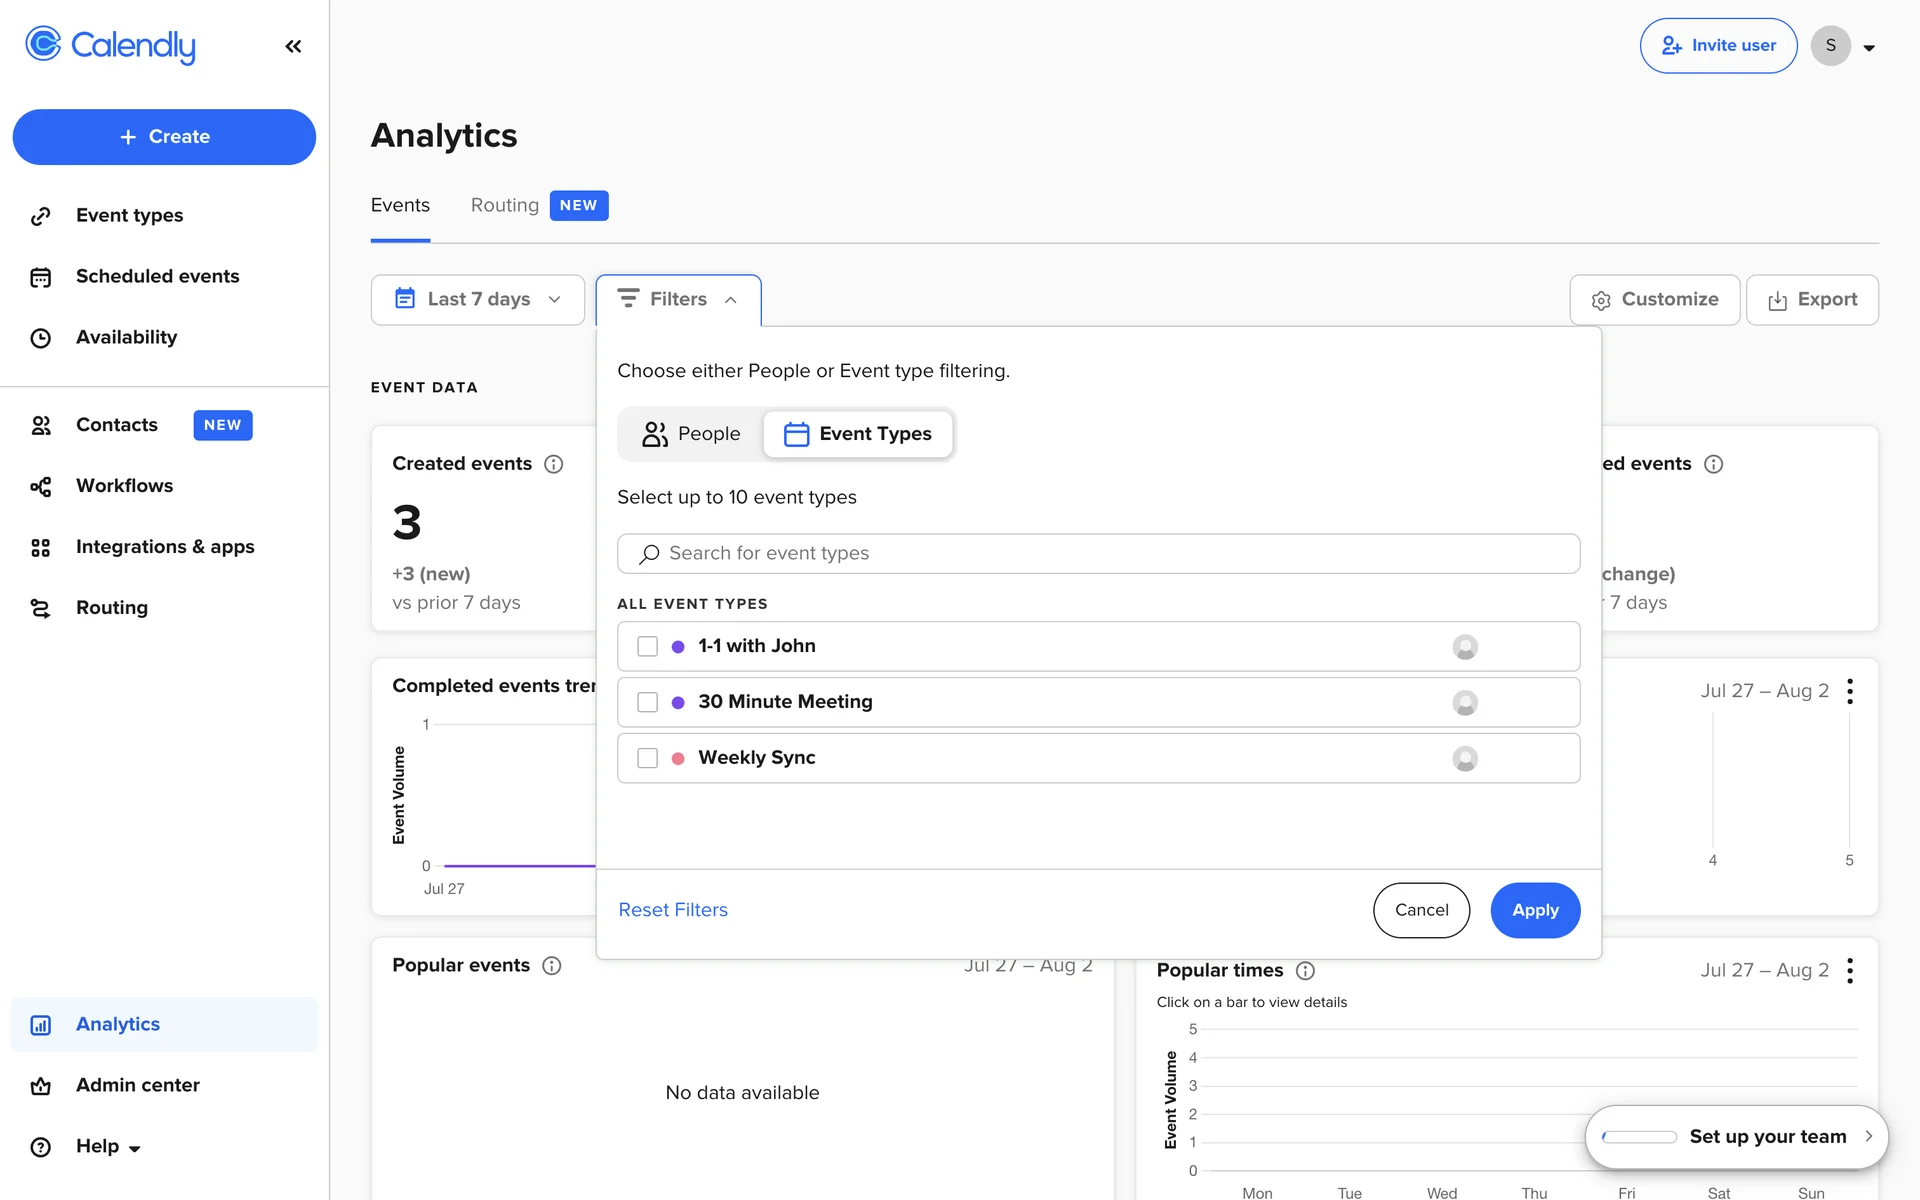Click info icon beside Created events
1920x1200 pixels.
[553, 464]
